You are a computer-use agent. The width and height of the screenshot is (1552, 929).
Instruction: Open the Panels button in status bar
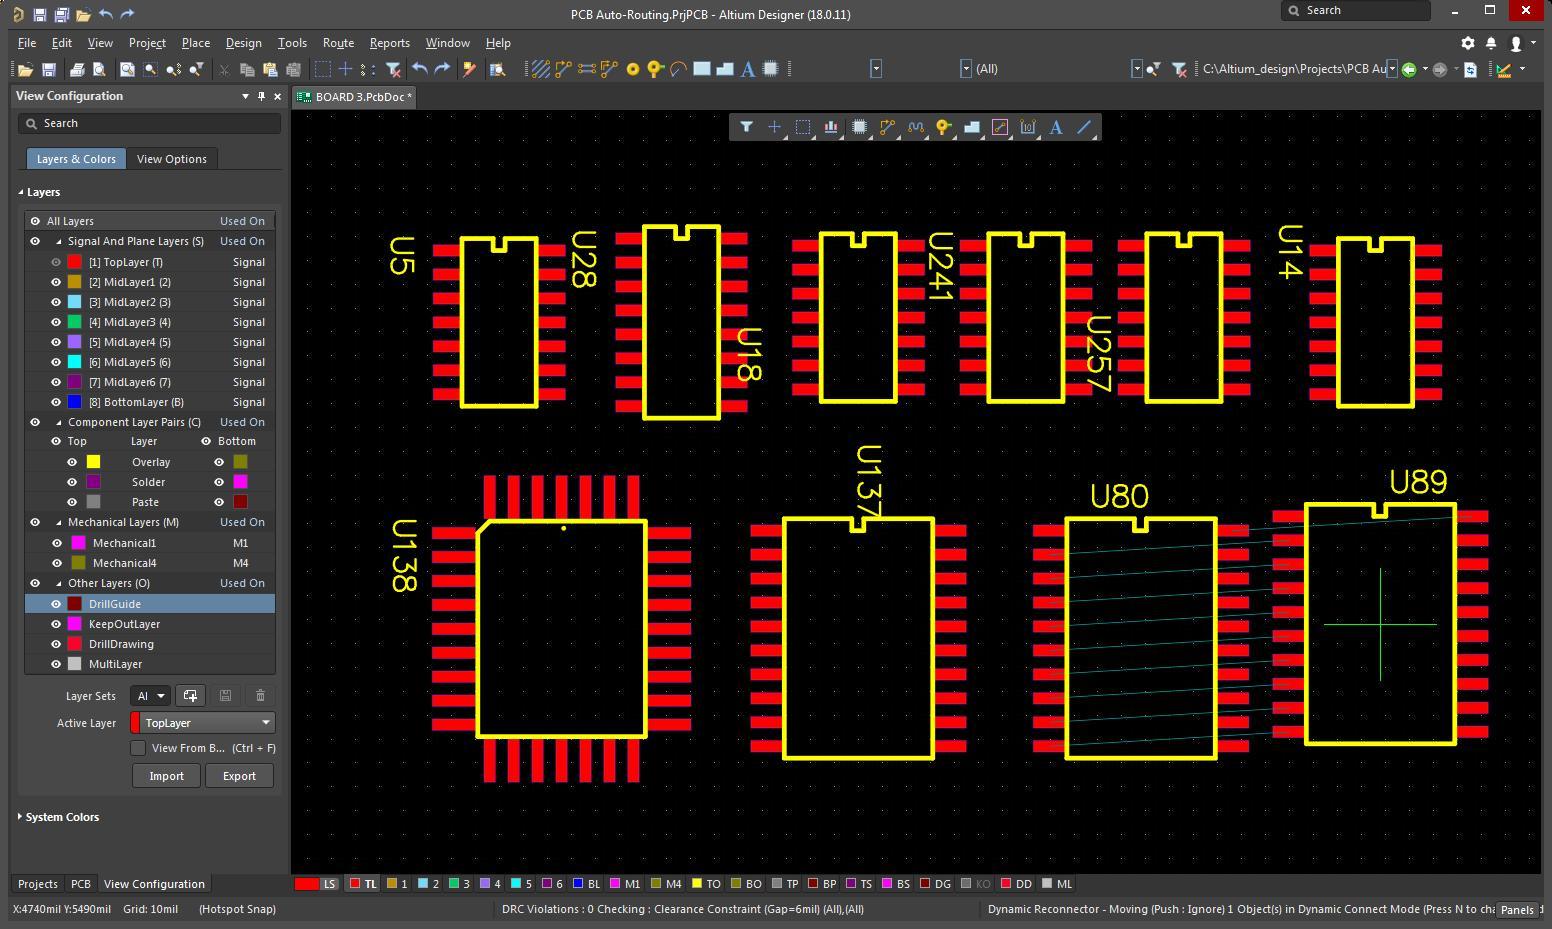coord(1517,909)
